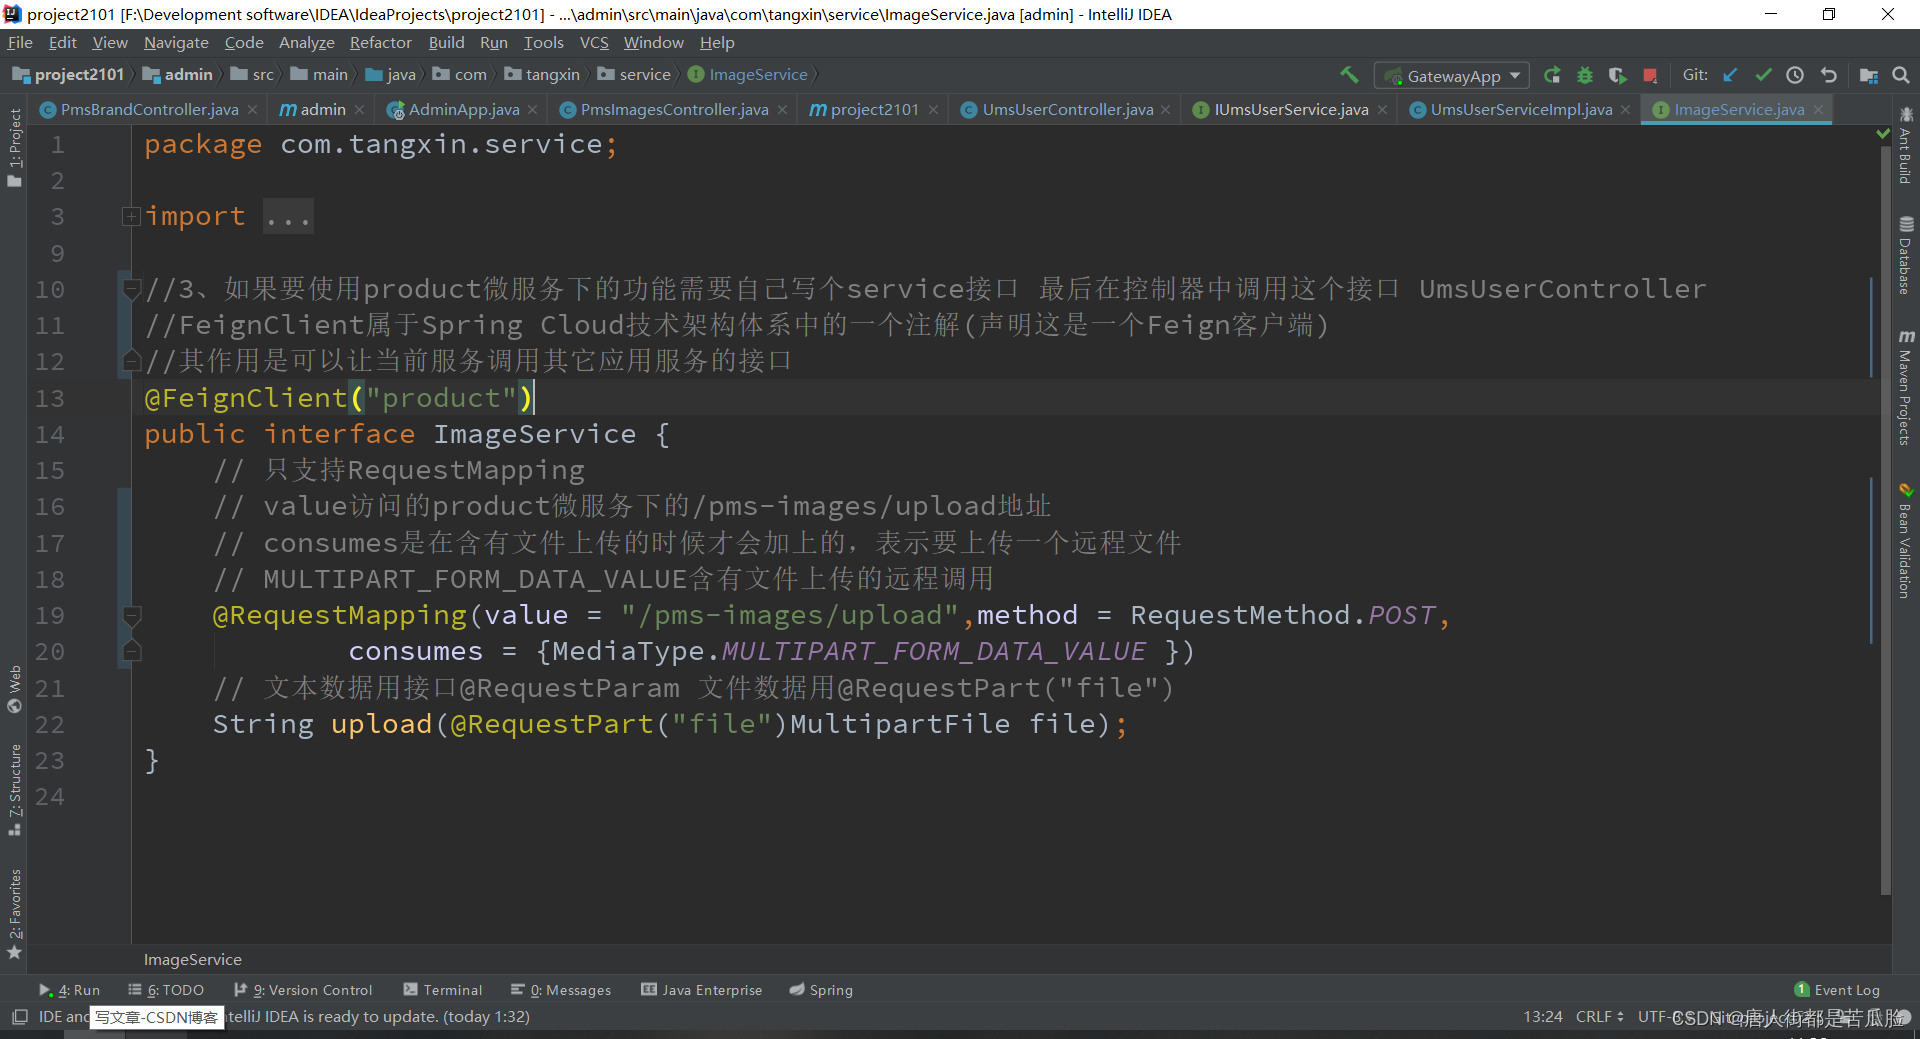Click the green inspection checkmark indicator
Screen dimensions: 1920x1039
(x=1883, y=133)
